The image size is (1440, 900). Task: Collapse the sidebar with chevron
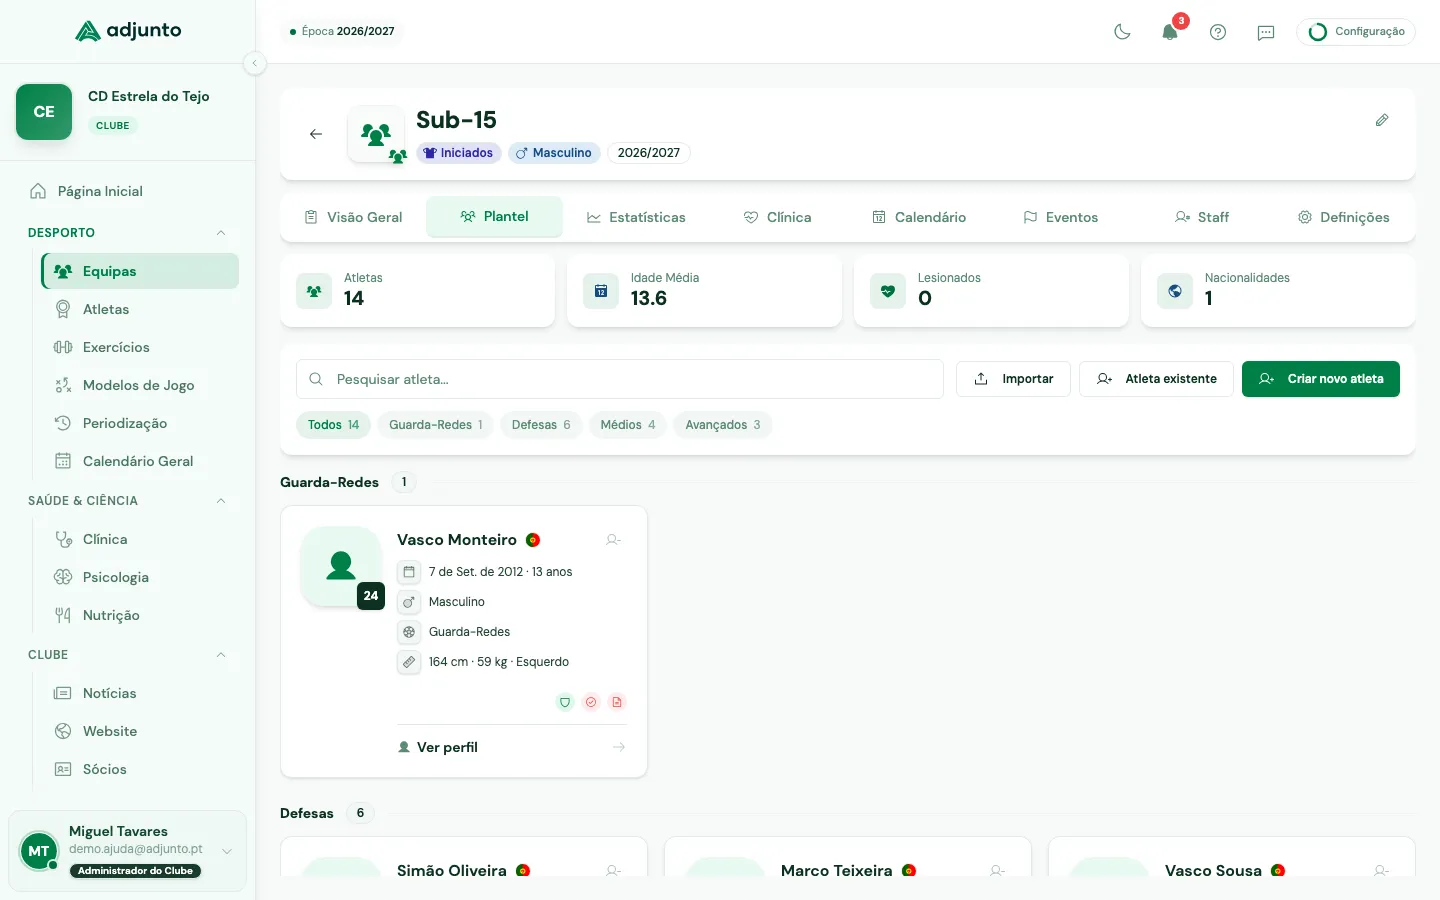(255, 63)
